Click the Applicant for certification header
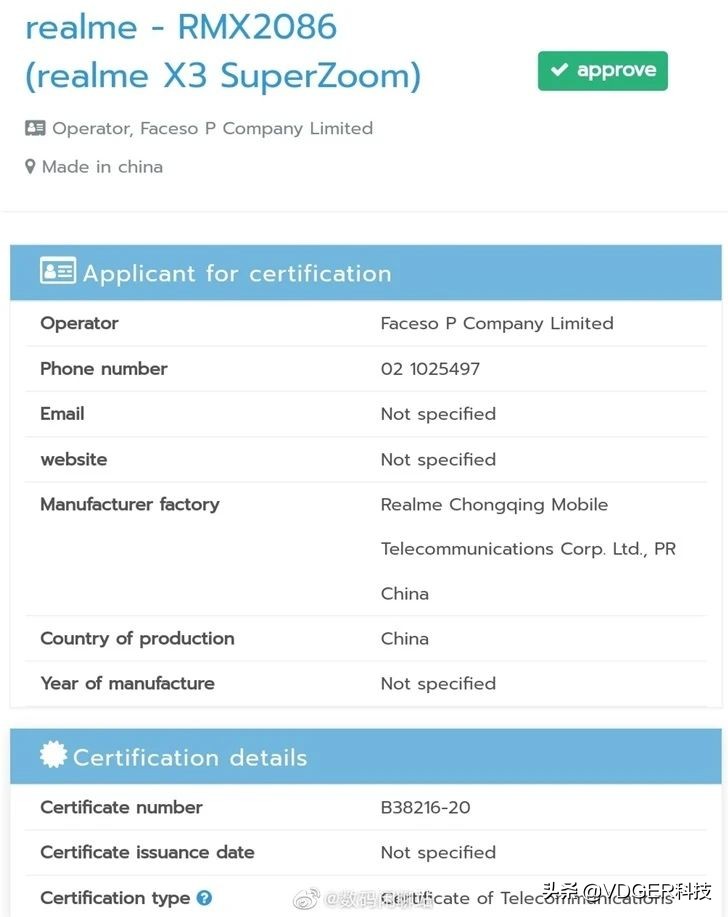The height and width of the screenshot is (917, 728). pyautogui.click(x=365, y=273)
